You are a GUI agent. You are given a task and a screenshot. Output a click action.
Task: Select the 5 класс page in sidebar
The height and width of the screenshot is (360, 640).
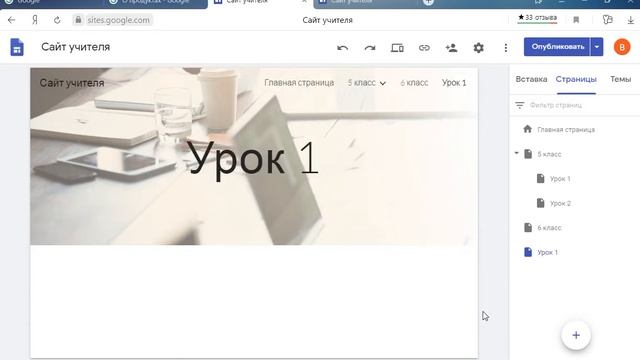click(x=549, y=154)
